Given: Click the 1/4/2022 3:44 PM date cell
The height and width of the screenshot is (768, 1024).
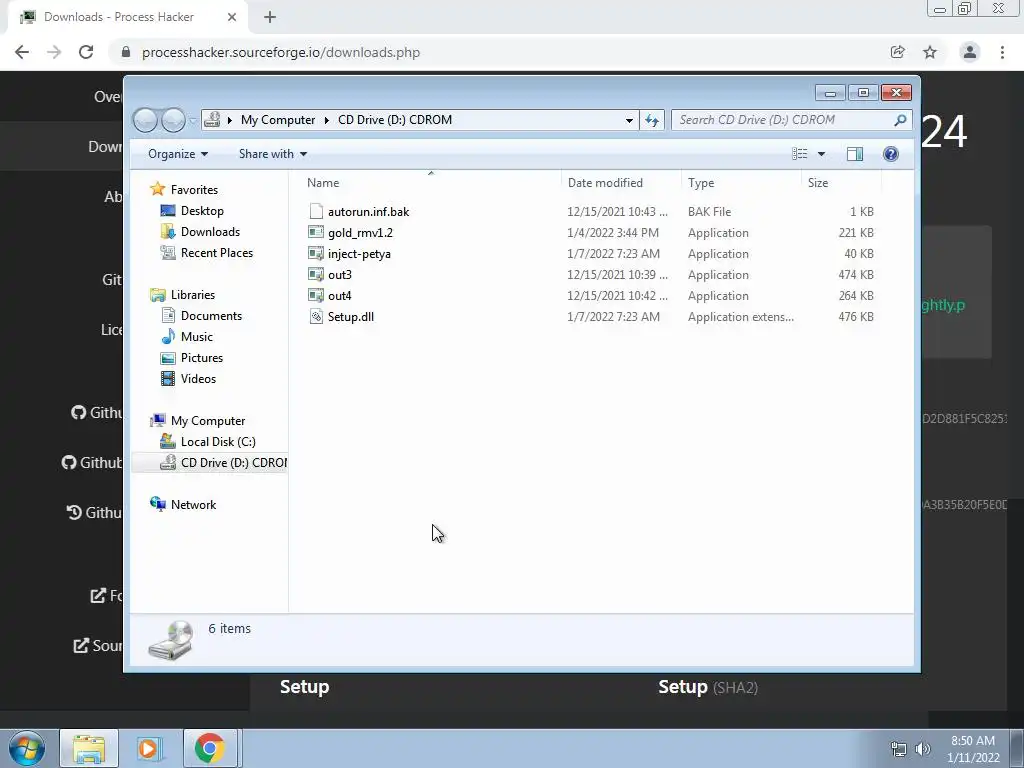Looking at the screenshot, I should point(613,232).
